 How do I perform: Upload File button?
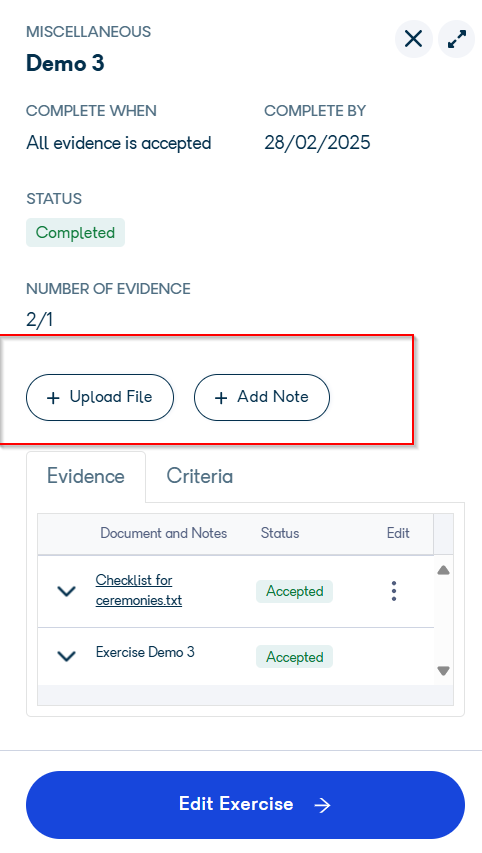coord(100,397)
